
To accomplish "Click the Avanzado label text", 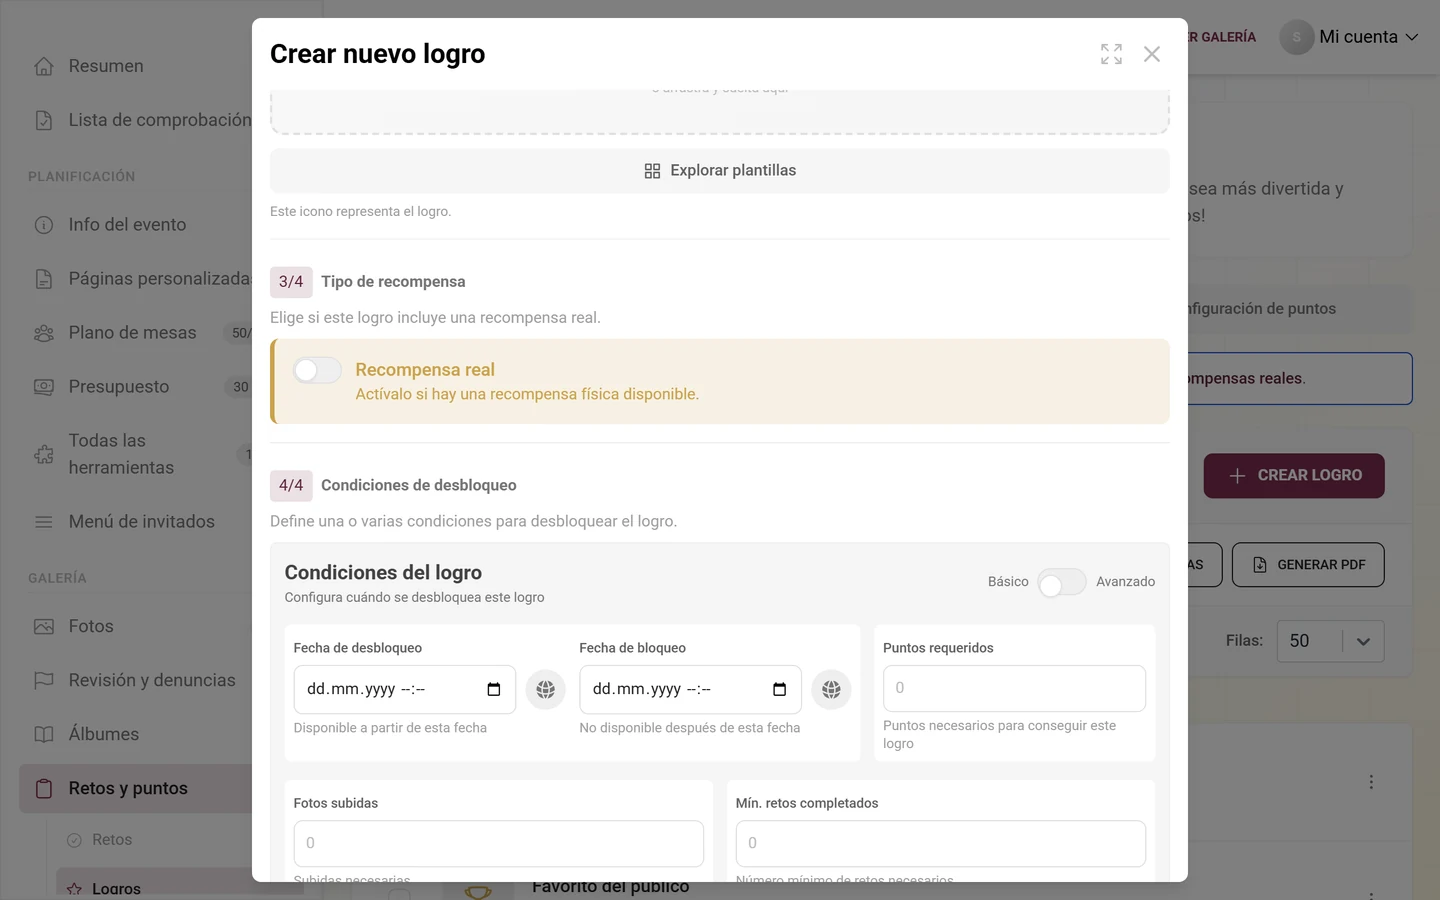I will (1126, 582).
